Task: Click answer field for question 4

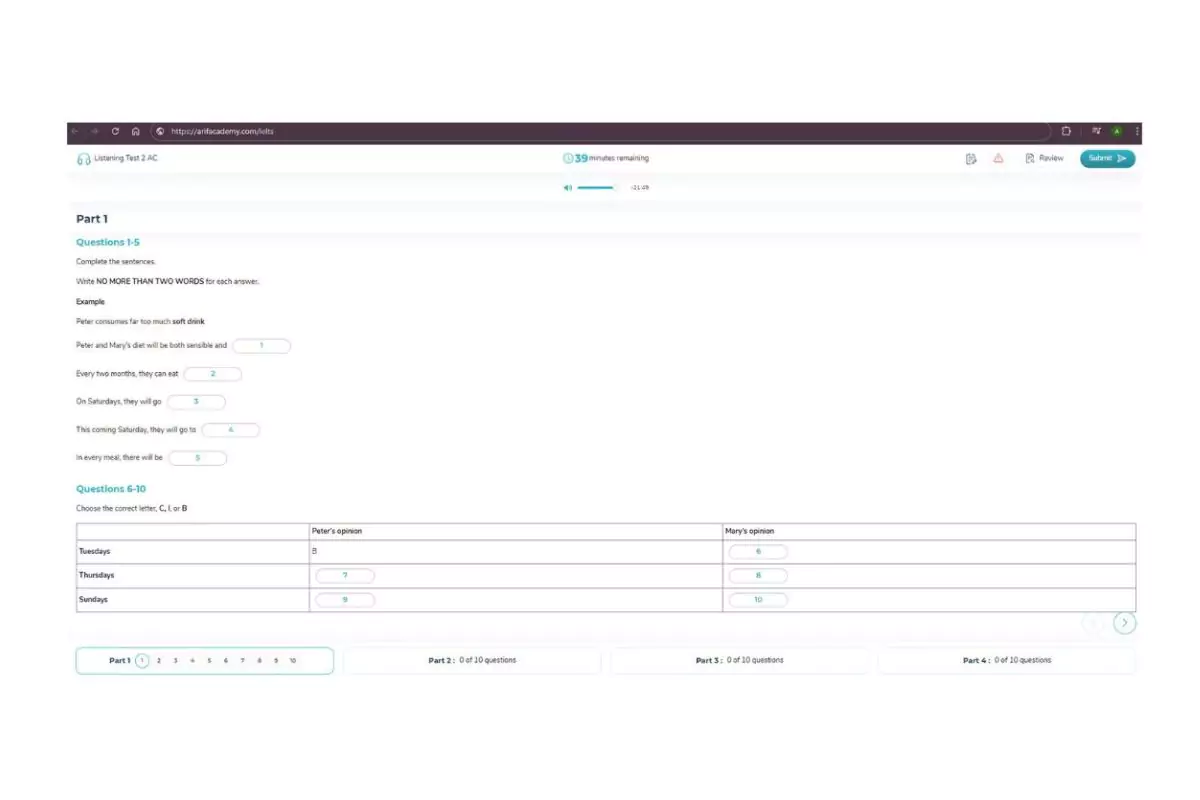Action: 231,430
